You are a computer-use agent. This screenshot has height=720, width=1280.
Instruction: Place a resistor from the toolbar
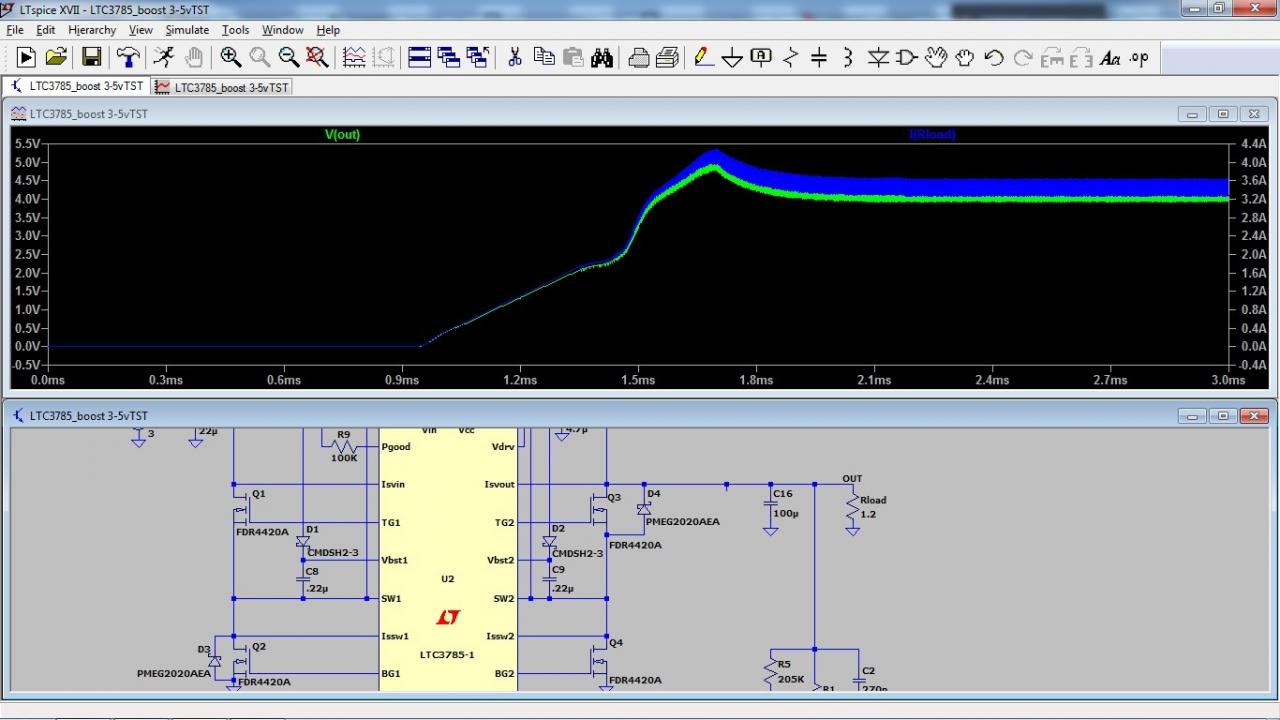click(791, 57)
